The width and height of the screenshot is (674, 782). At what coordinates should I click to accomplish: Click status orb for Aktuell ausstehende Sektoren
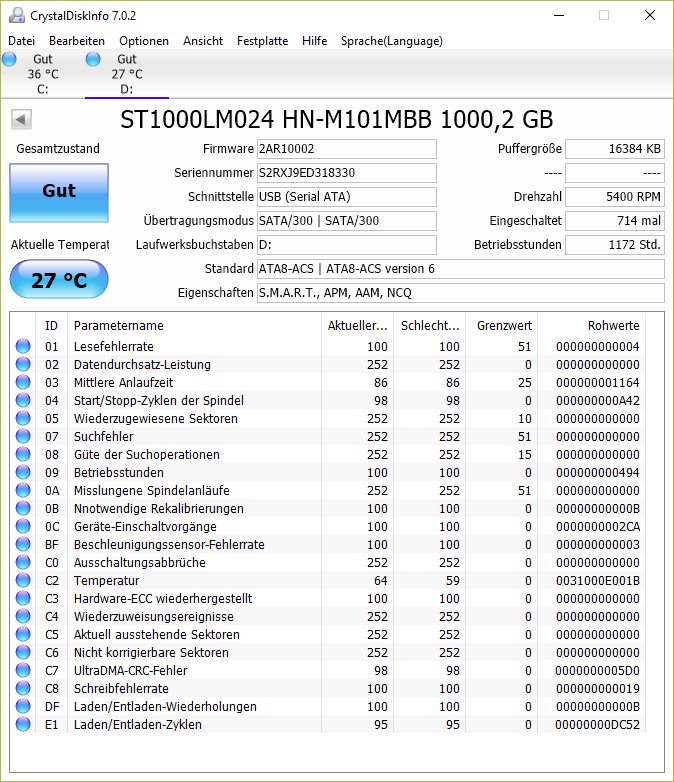(23, 634)
